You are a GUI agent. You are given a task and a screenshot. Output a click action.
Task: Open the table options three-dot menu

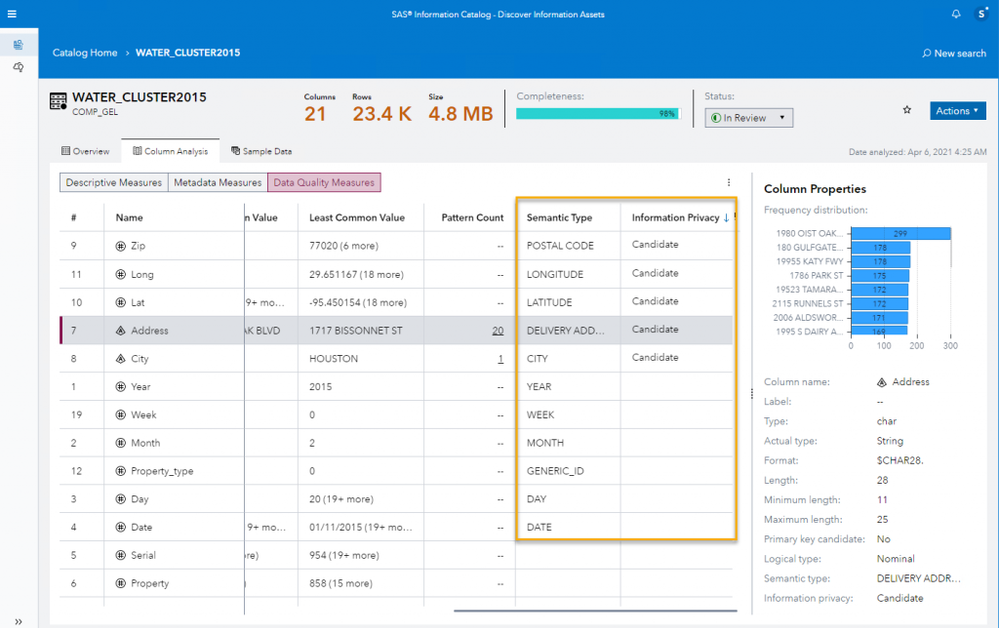point(729,182)
